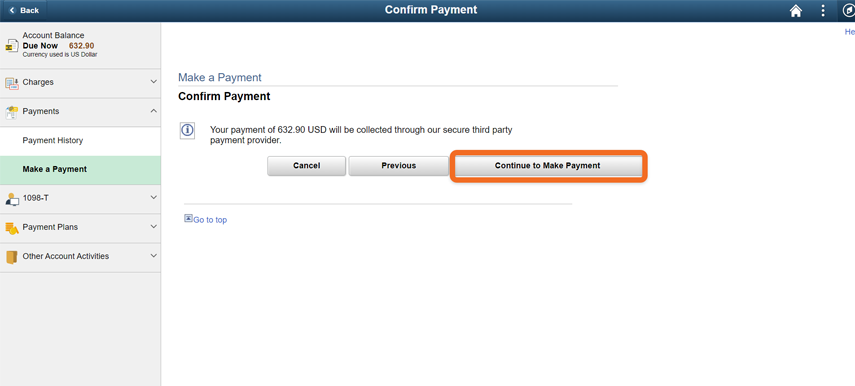The image size is (855, 386).
Task: Expand the 1098-T section chevron
Action: [x=153, y=197]
